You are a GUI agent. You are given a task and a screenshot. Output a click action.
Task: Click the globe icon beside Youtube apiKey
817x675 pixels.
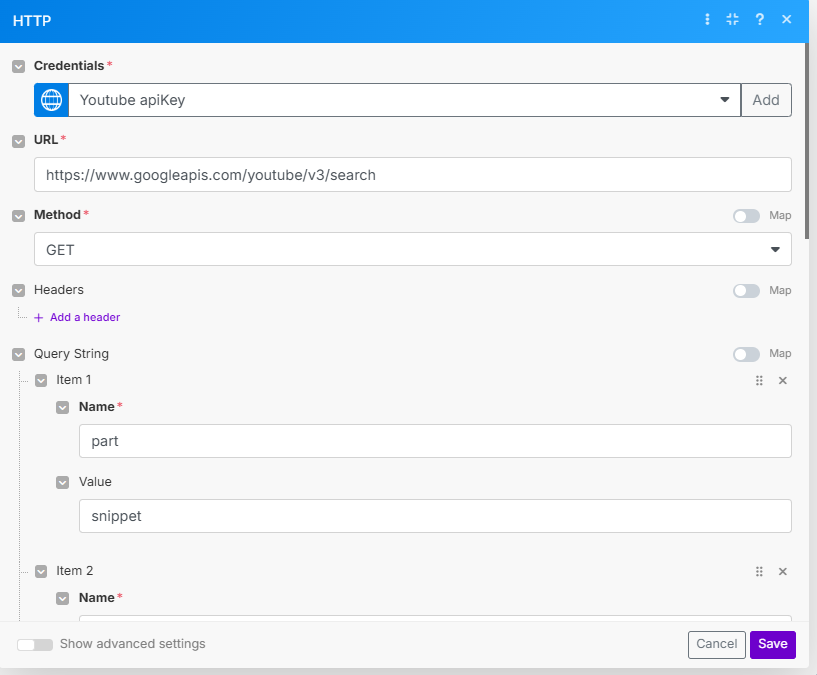pyautogui.click(x=51, y=100)
